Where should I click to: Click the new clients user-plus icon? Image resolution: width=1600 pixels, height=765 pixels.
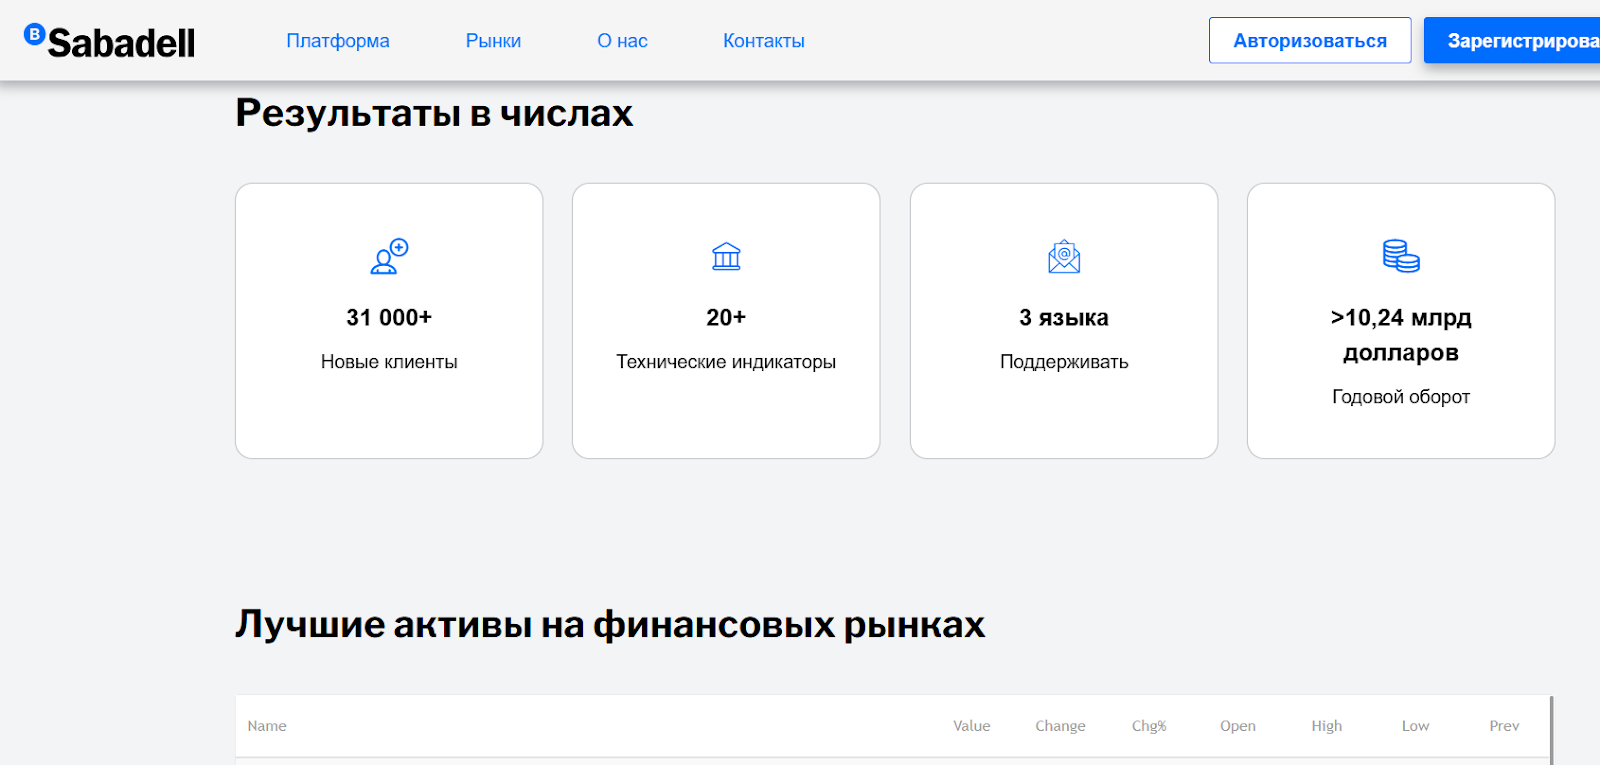(389, 256)
